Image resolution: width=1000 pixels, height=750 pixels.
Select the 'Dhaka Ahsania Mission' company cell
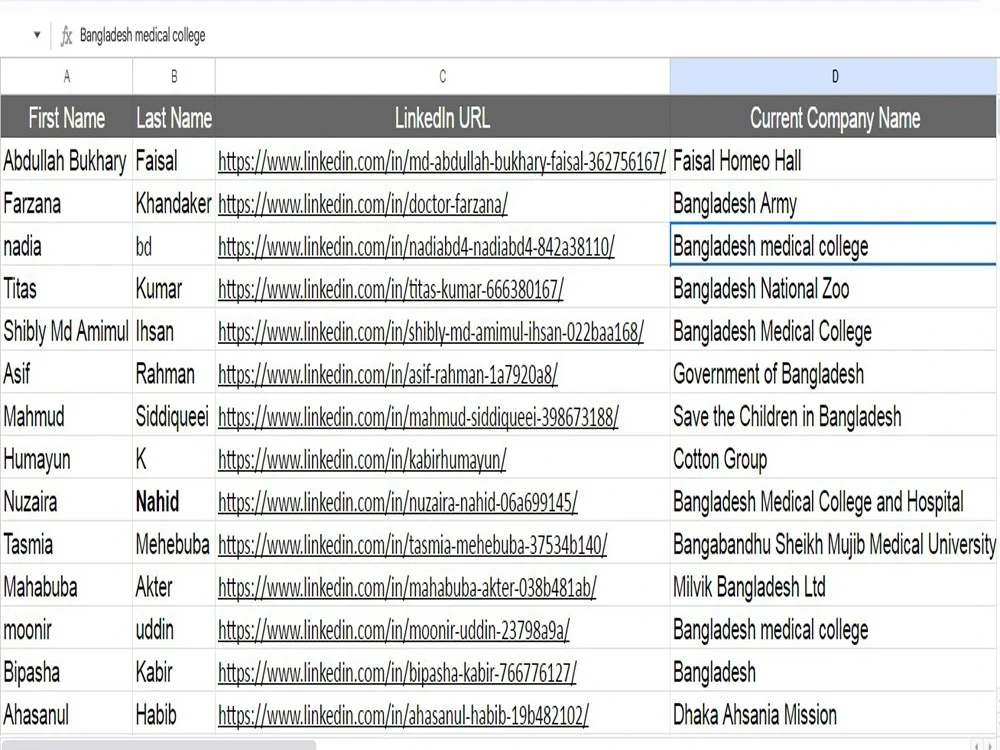(833, 715)
